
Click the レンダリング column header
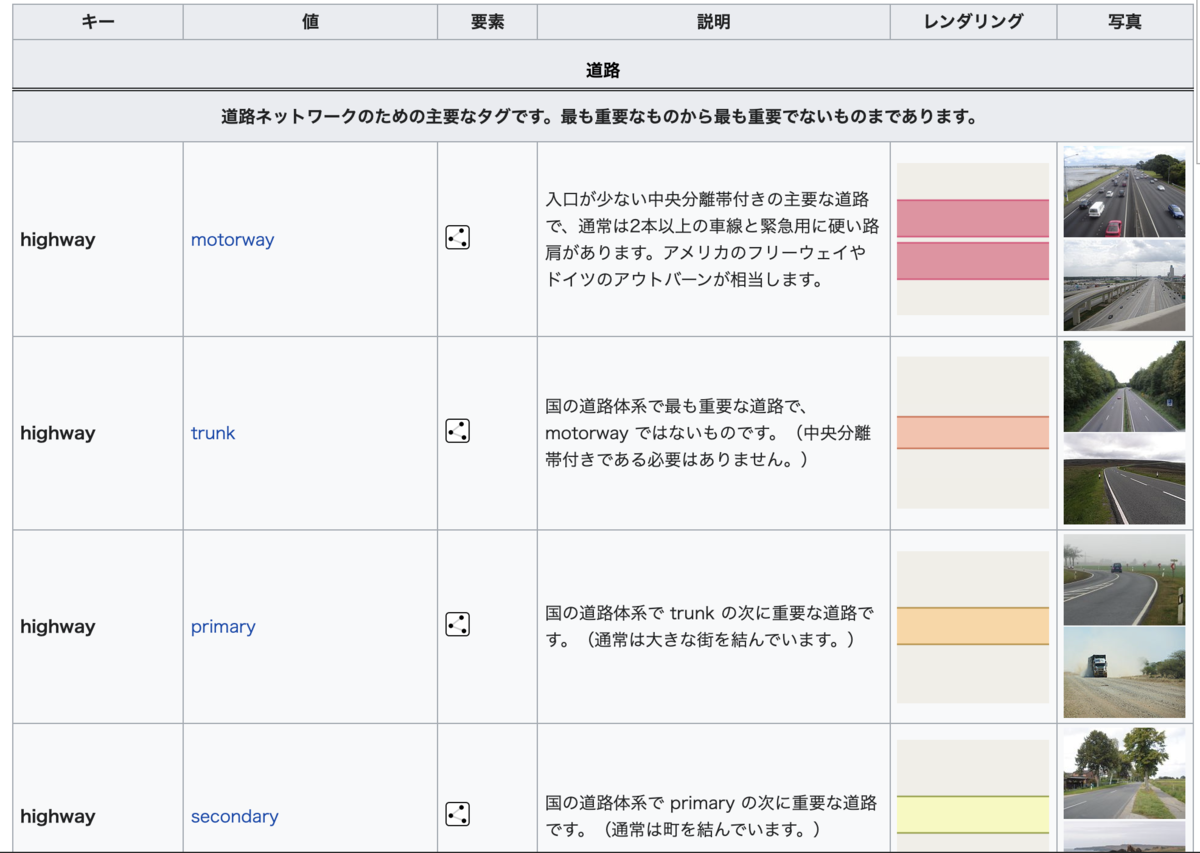coord(973,21)
